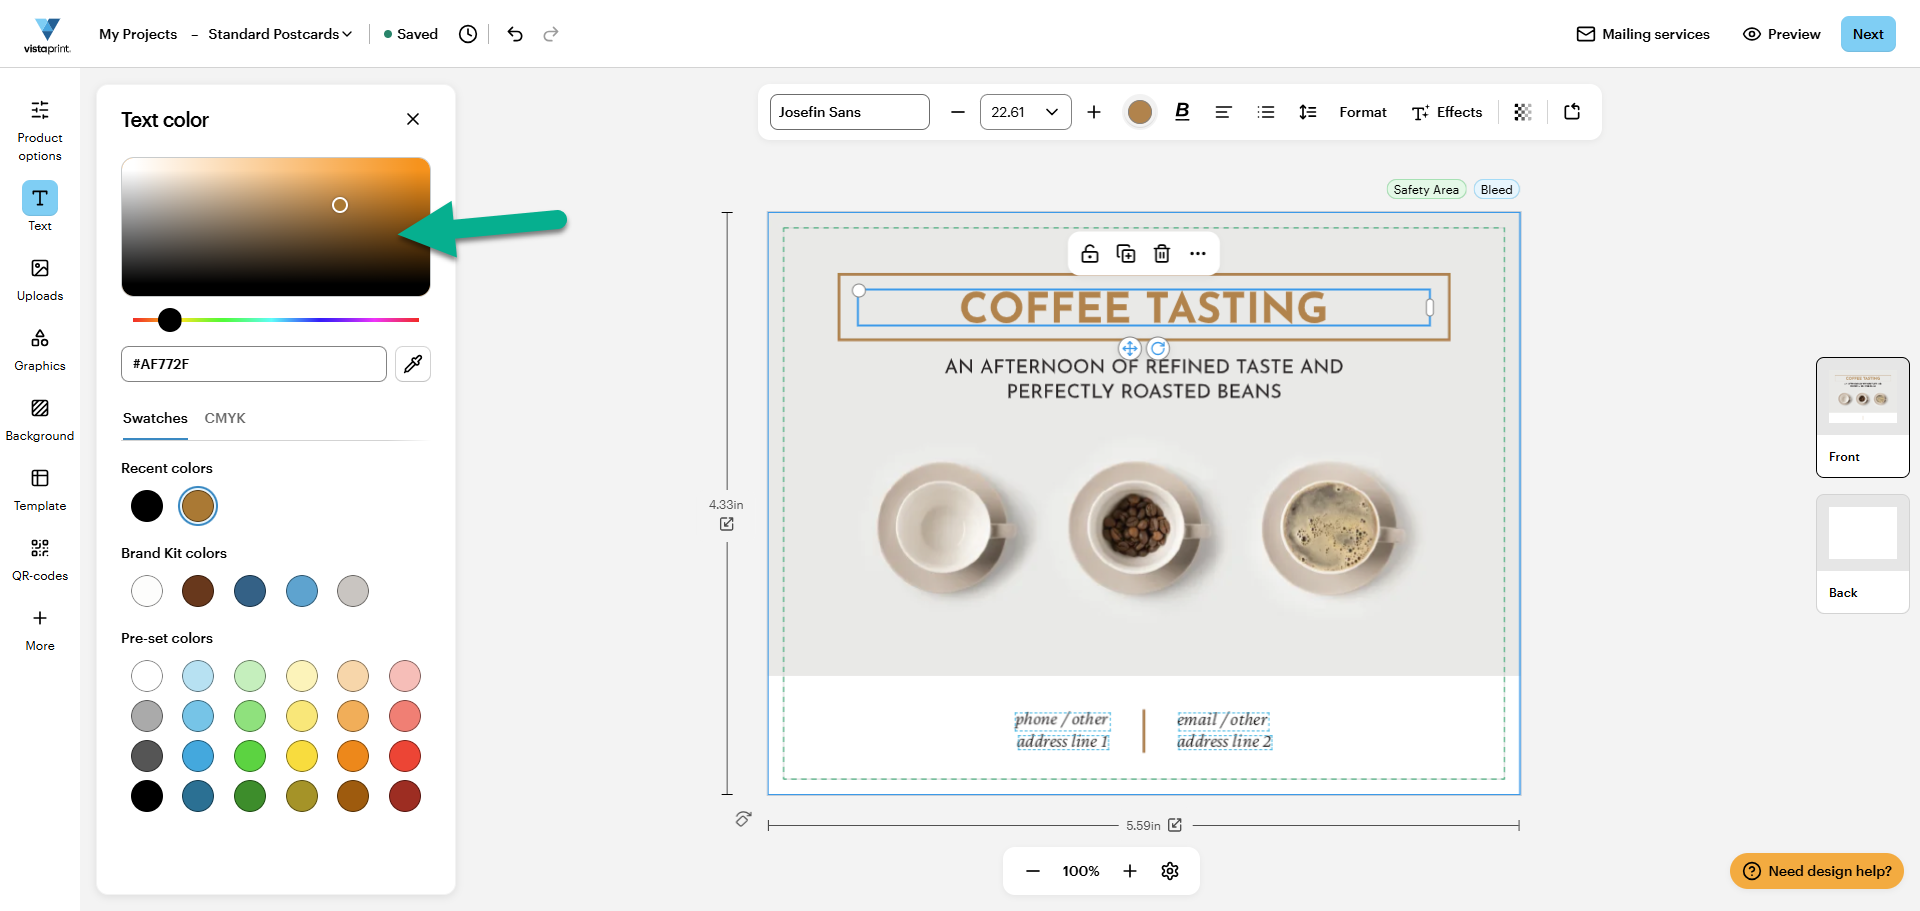Open Product options panel
The width and height of the screenshot is (1920, 911).
[40, 130]
